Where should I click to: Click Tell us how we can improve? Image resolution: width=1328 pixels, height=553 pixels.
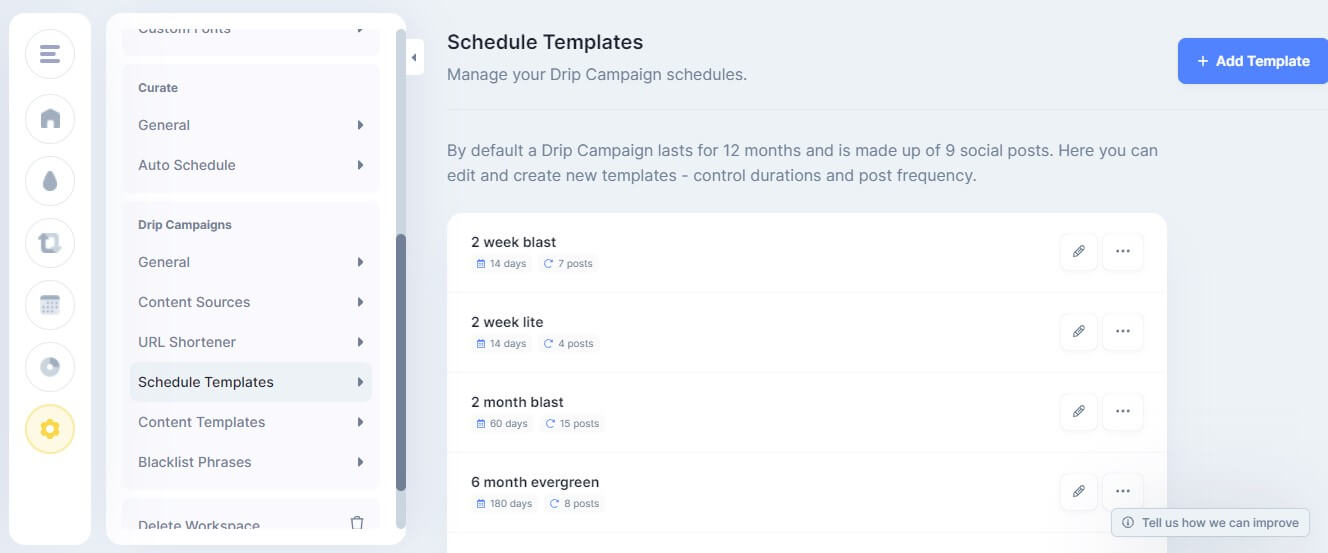click(1210, 522)
